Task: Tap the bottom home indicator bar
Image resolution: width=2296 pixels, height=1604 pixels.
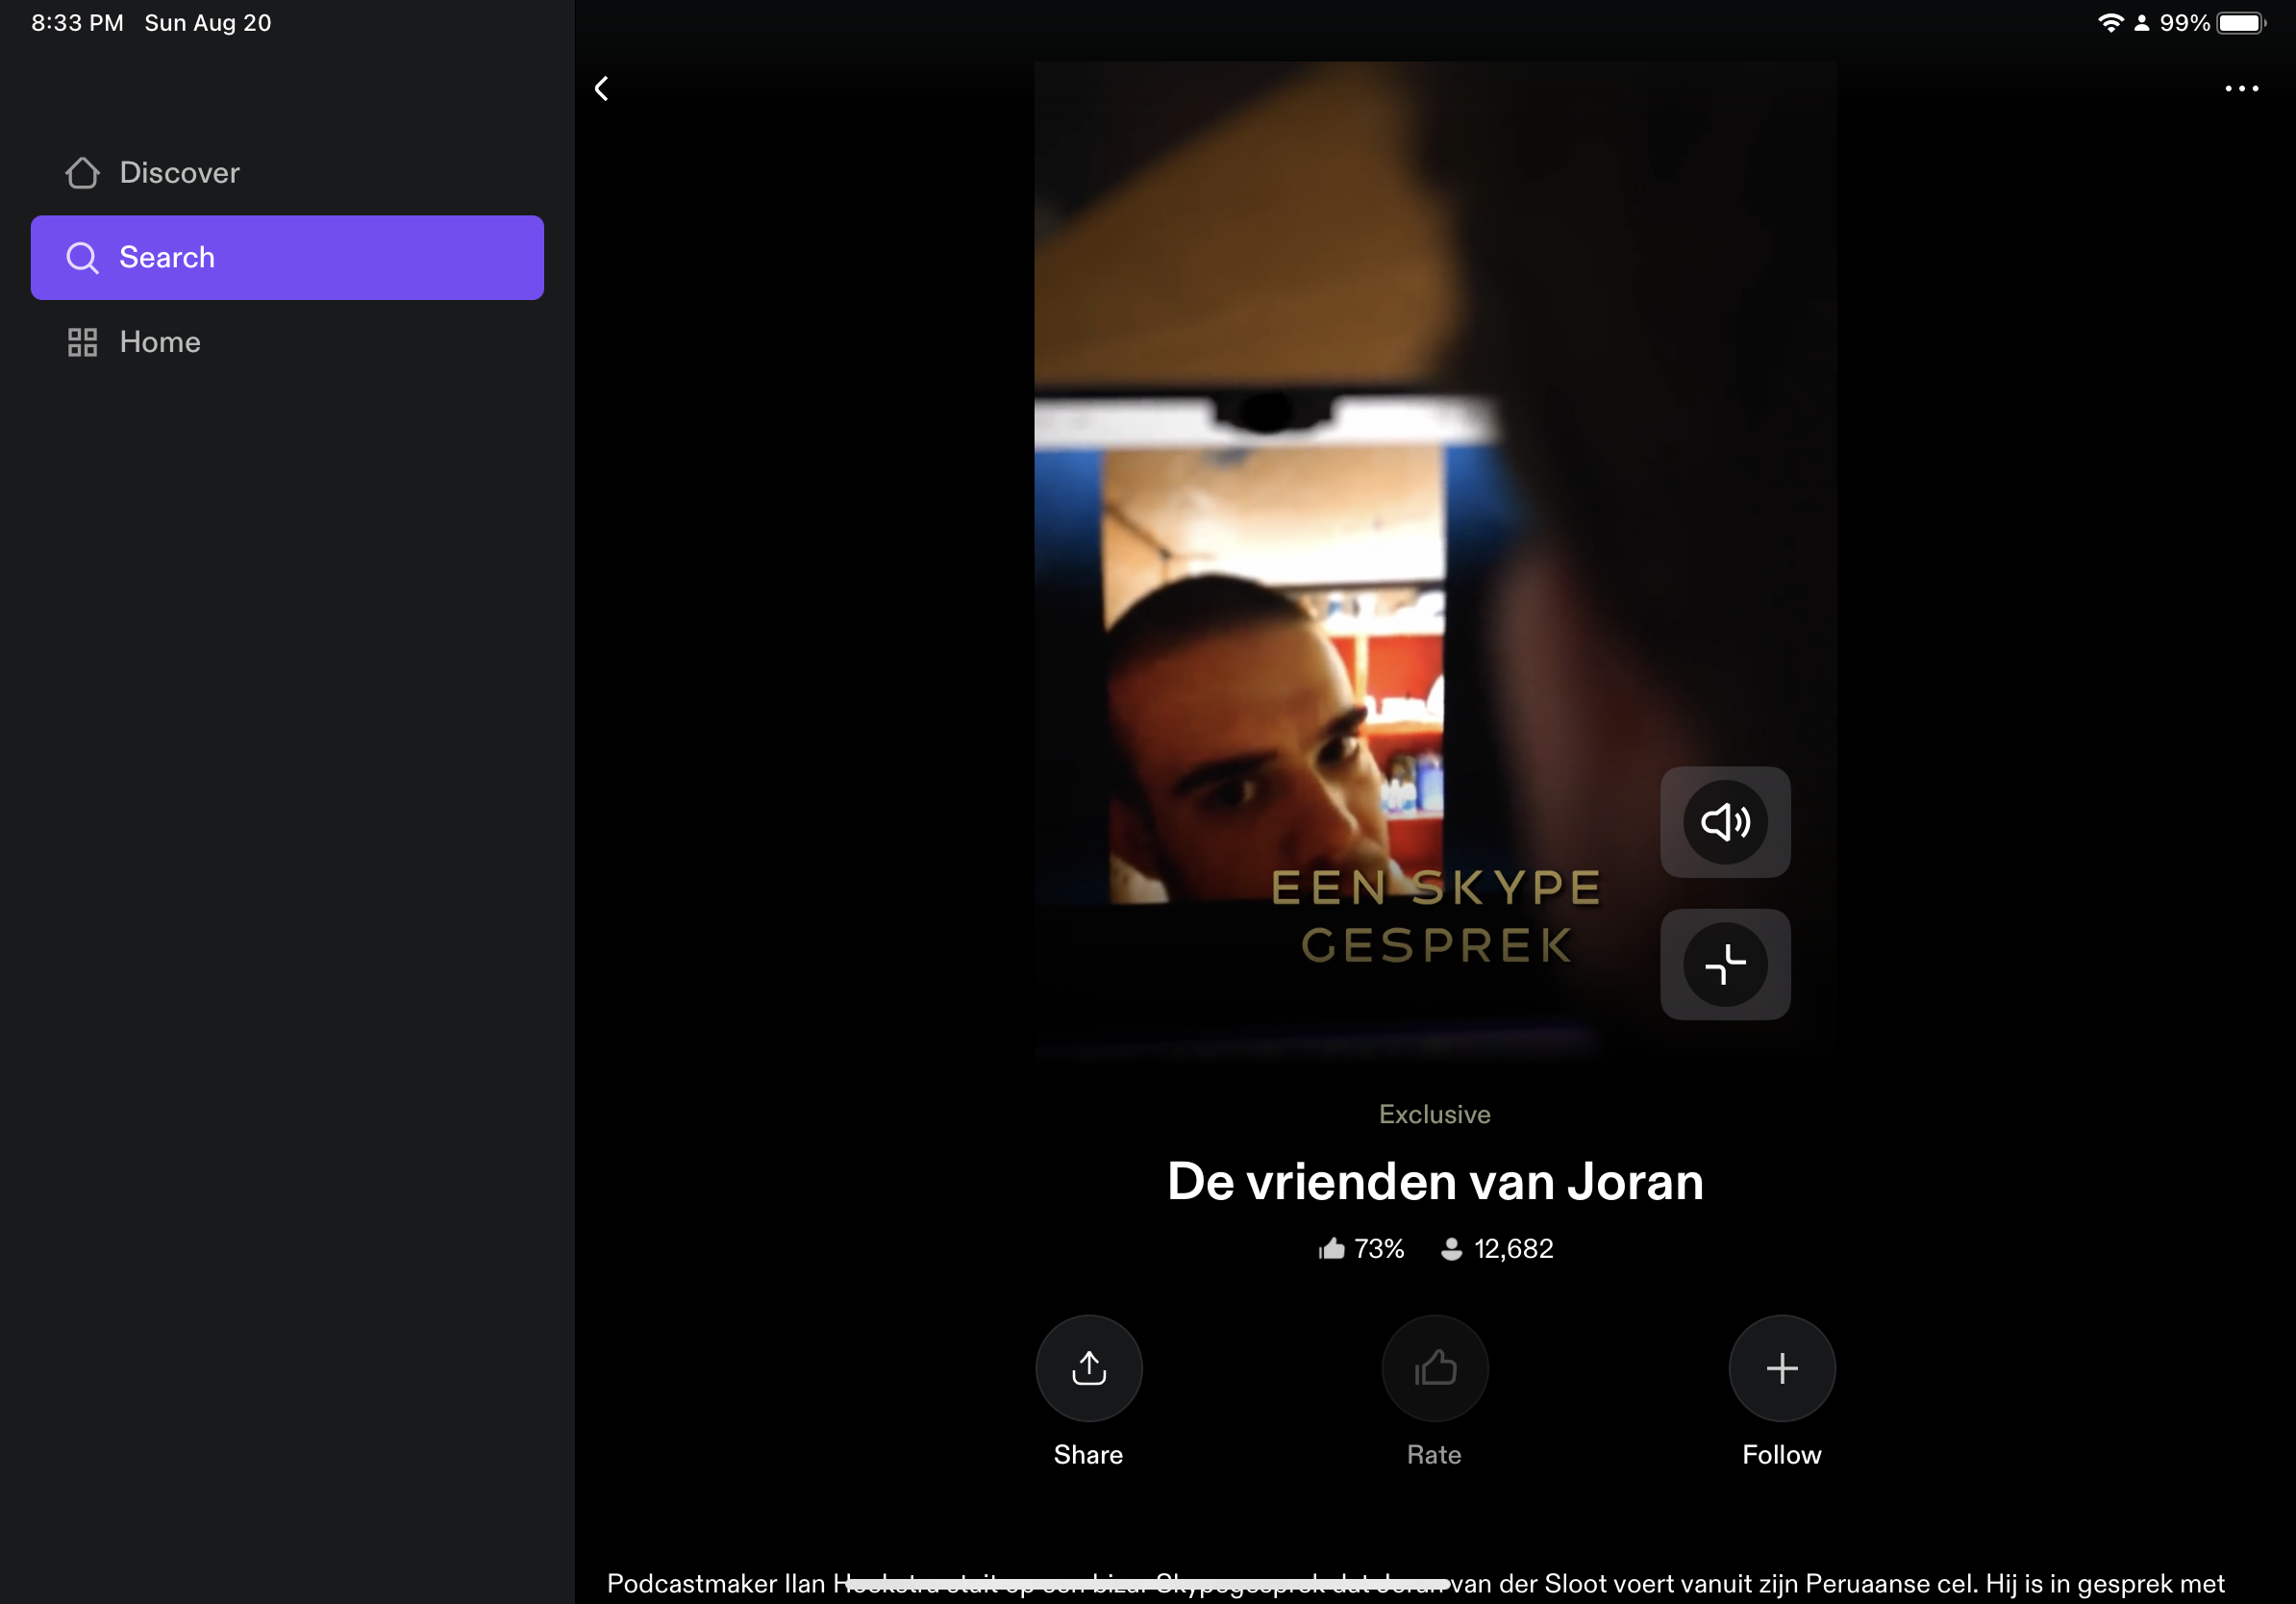Action: (1148, 1583)
